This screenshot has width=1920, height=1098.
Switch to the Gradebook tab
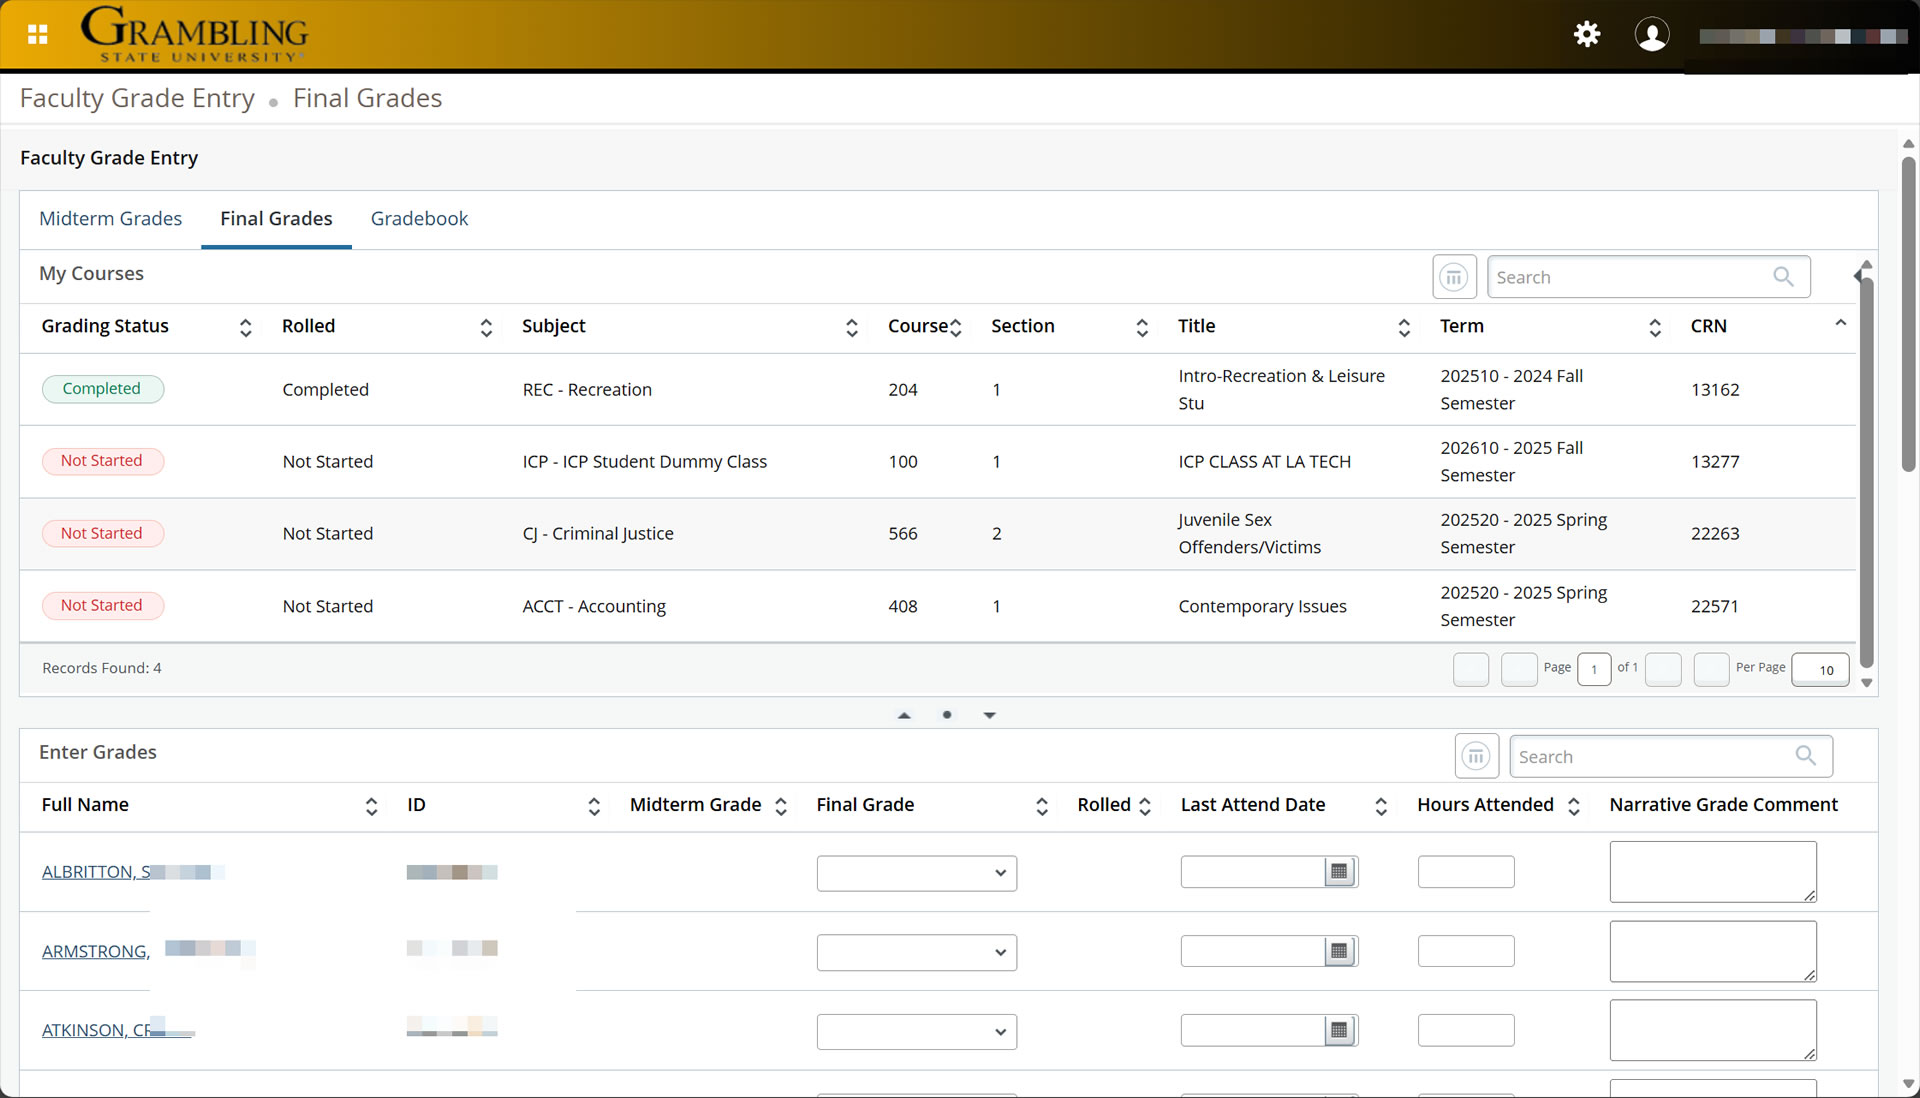point(419,218)
